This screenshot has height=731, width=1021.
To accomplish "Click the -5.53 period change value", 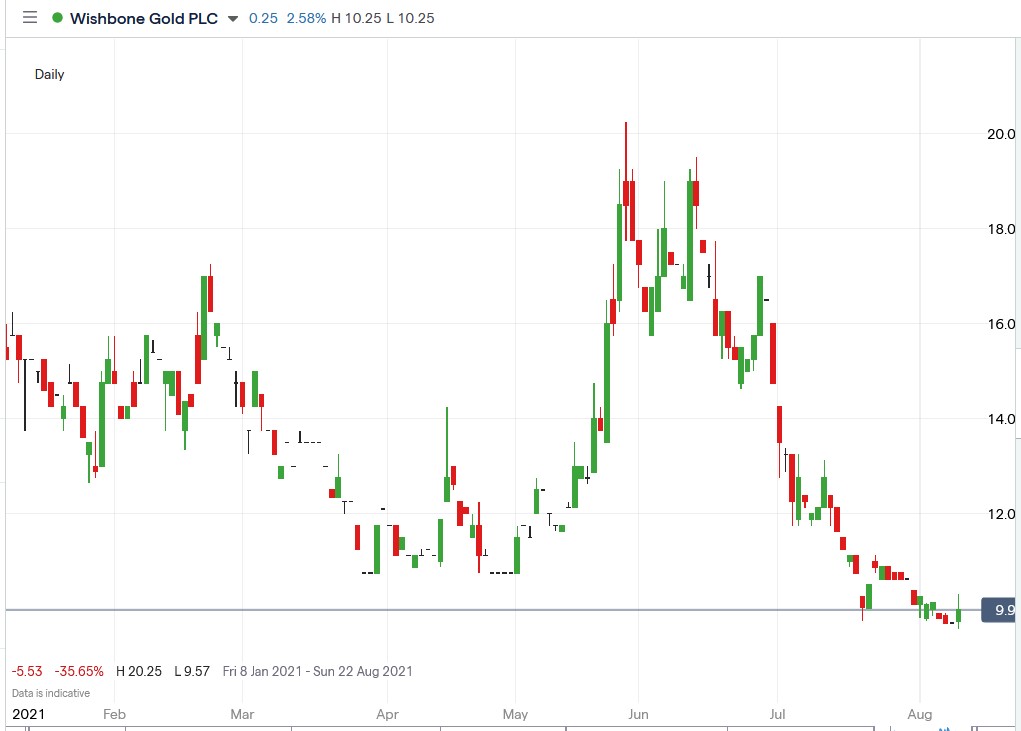I will [27, 671].
